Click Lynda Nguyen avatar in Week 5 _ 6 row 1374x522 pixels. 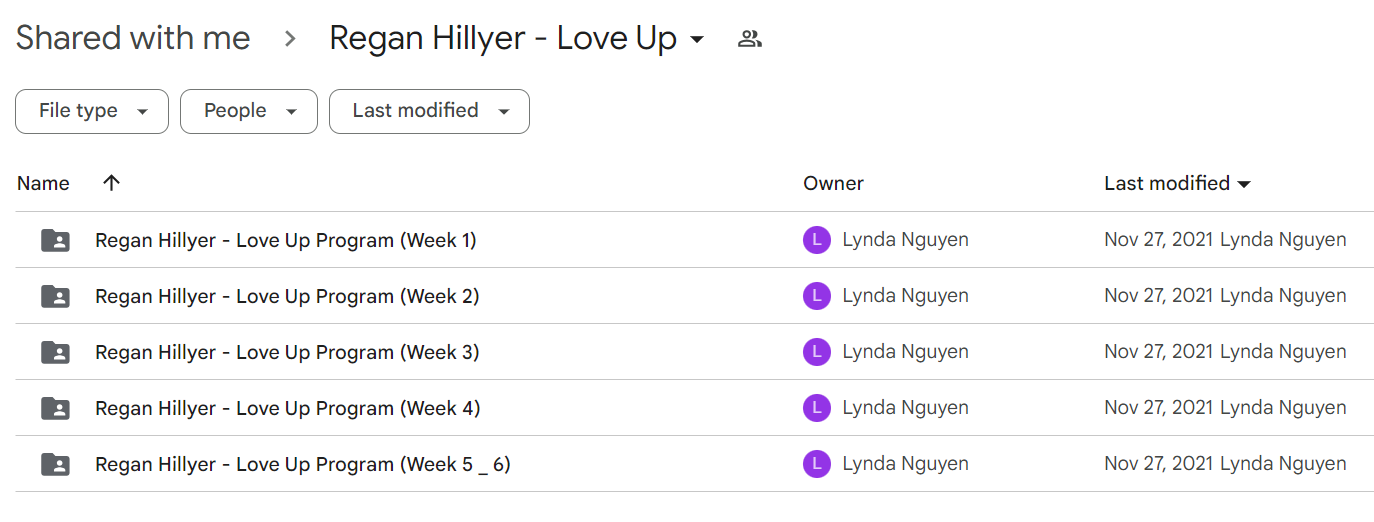click(x=817, y=464)
